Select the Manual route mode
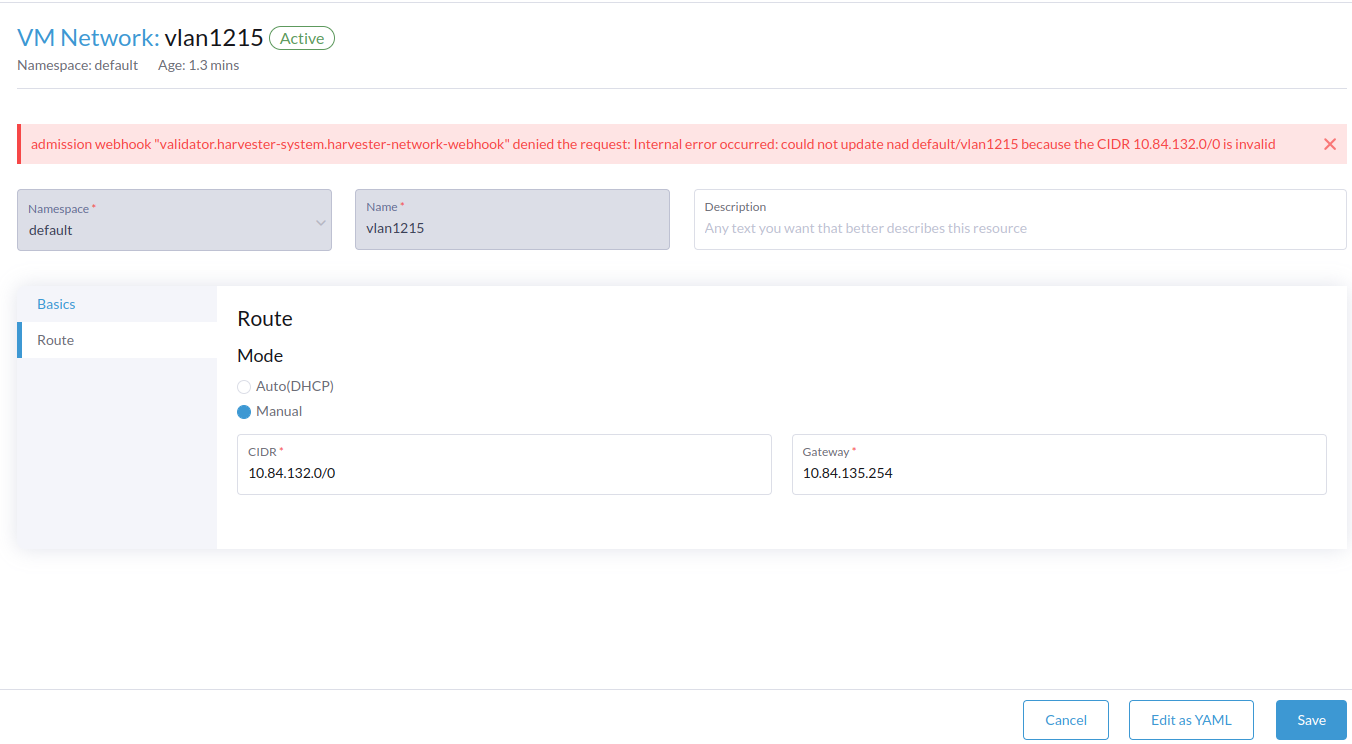 pos(243,411)
